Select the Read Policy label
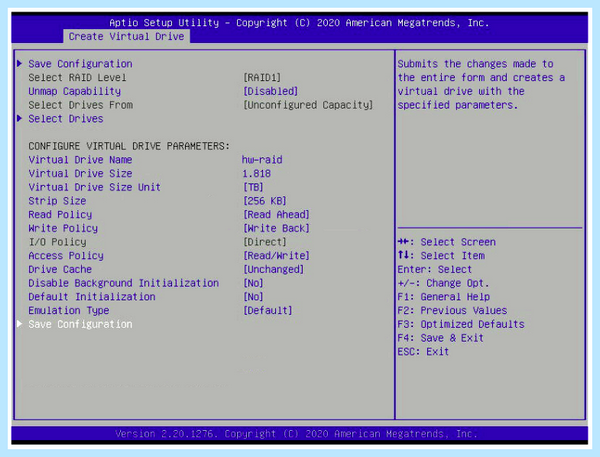The width and height of the screenshot is (600, 457). click(60, 214)
